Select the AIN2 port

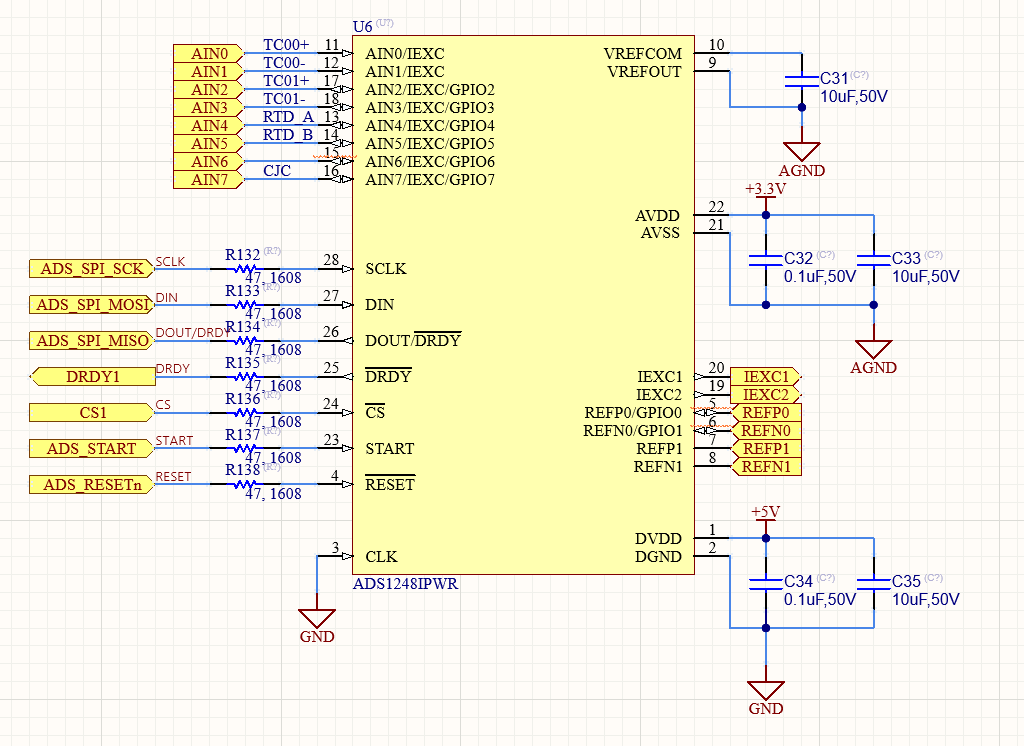click(x=208, y=89)
